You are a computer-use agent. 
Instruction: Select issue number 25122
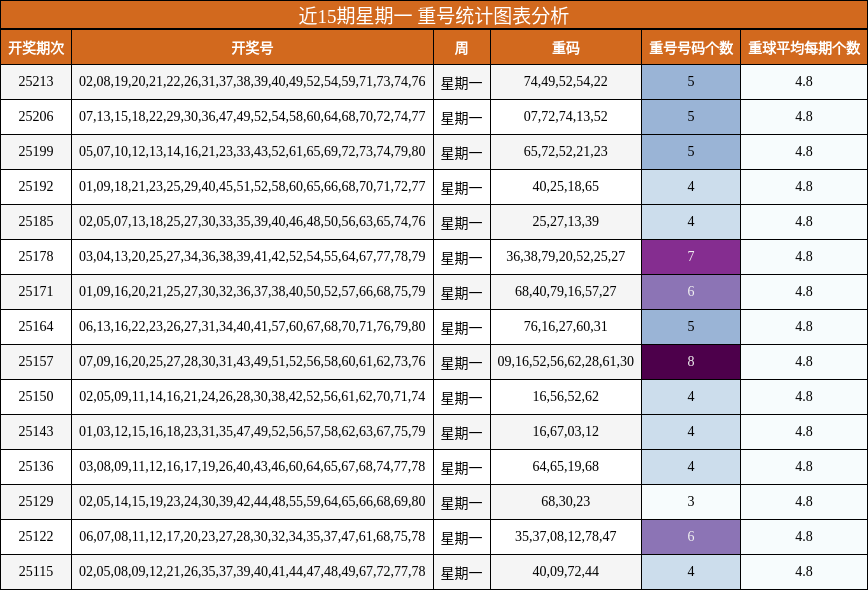pyautogui.click(x=36, y=536)
